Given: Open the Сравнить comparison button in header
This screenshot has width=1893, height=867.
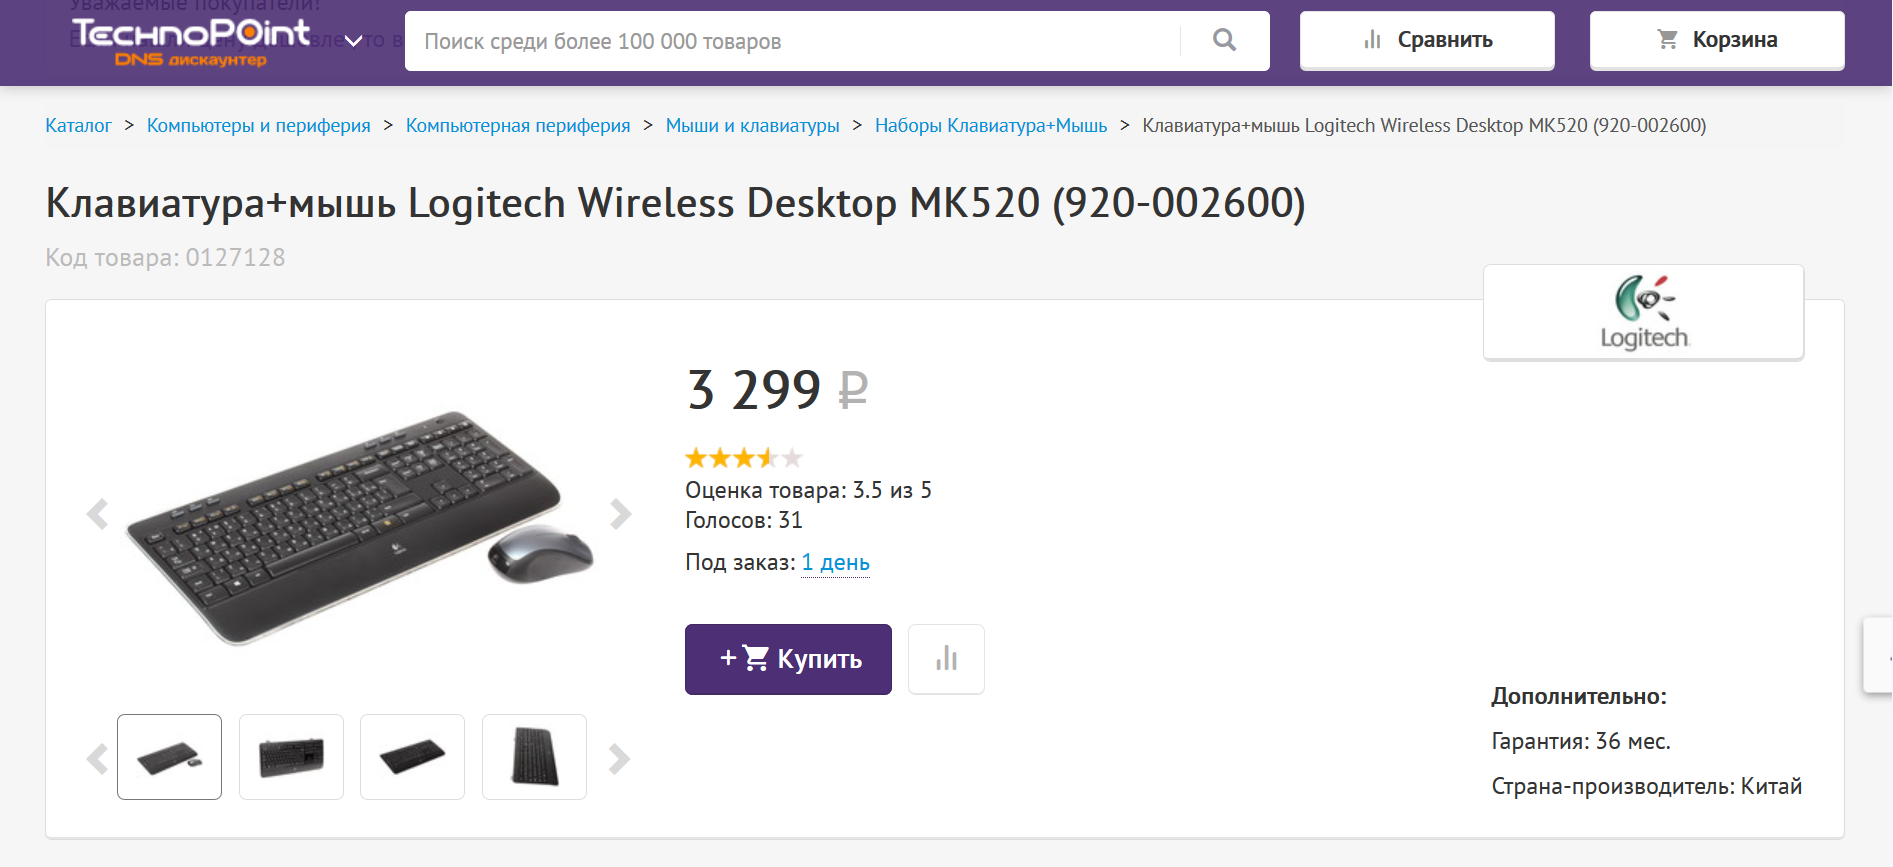Looking at the screenshot, I should 1427,41.
